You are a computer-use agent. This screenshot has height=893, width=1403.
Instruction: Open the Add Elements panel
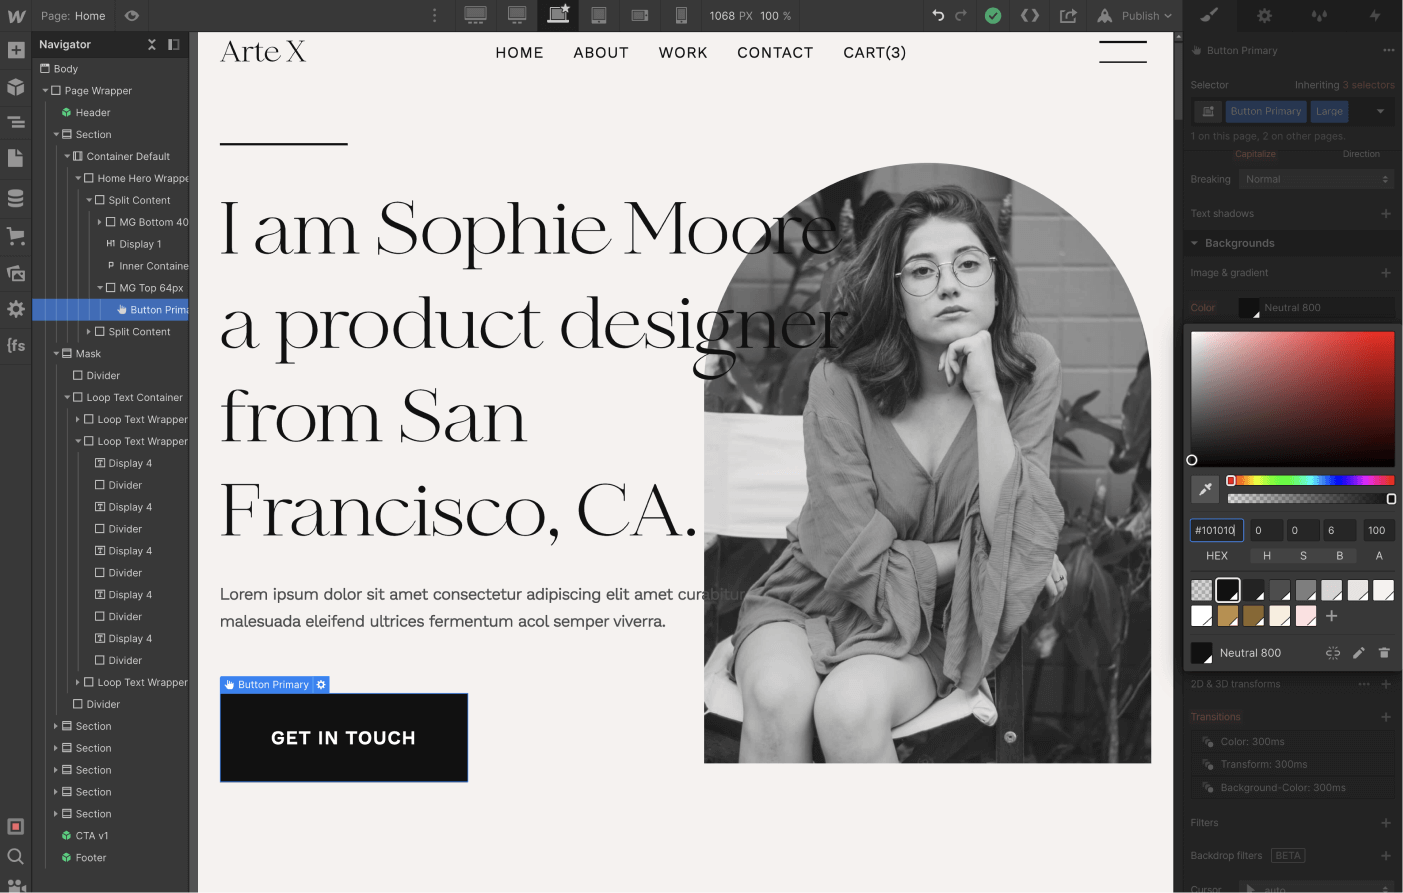tap(15, 49)
